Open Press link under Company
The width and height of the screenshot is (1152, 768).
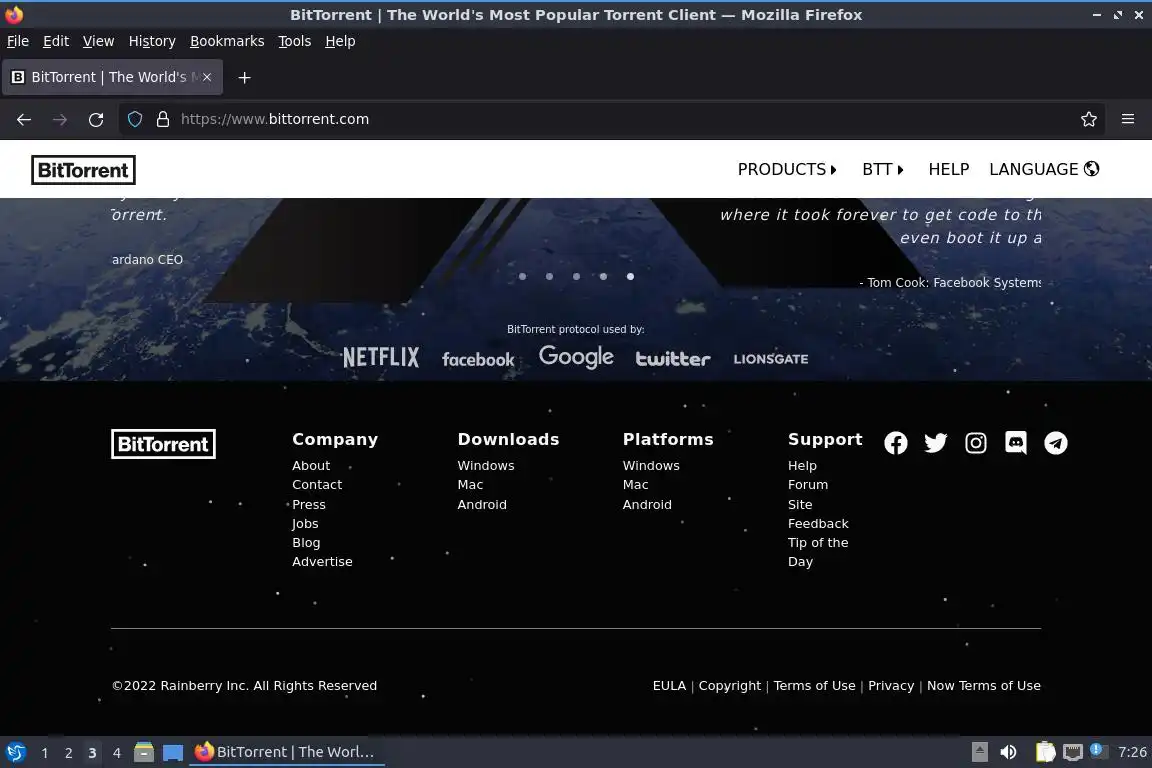tap(309, 505)
